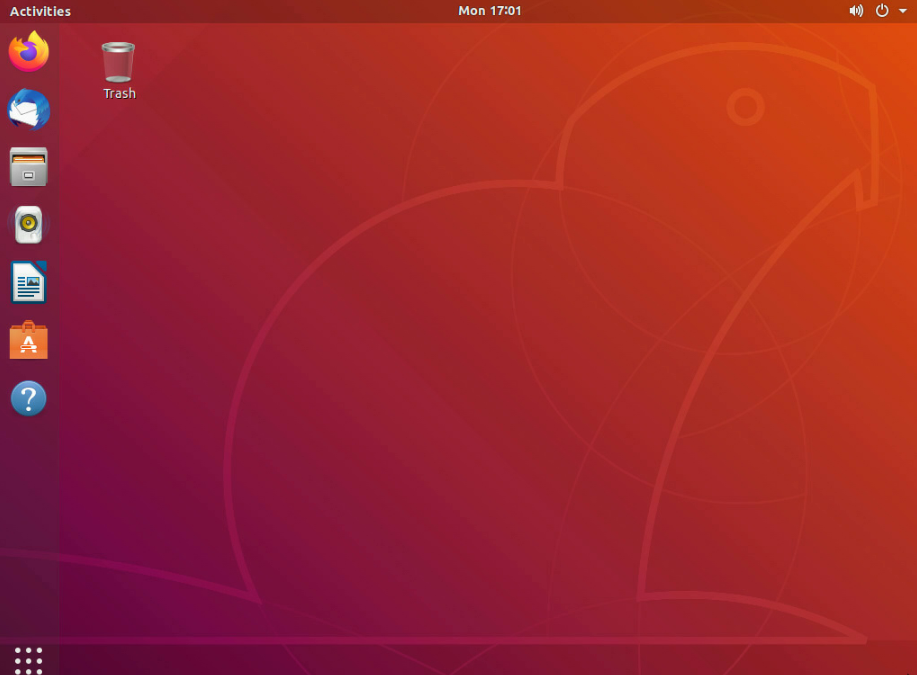
Task: Click the volume speaker icon
Action: [856, 11]
